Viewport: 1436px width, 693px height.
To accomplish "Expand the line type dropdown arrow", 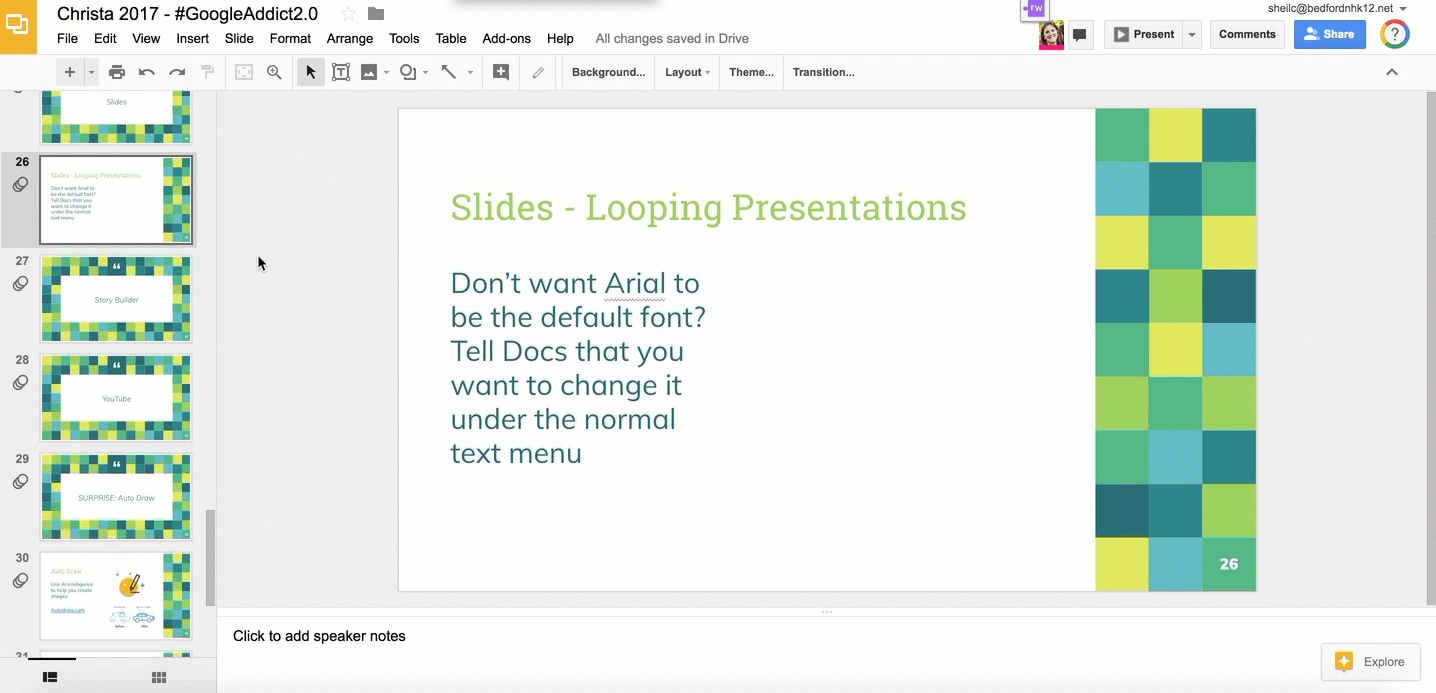I will 470,72.
